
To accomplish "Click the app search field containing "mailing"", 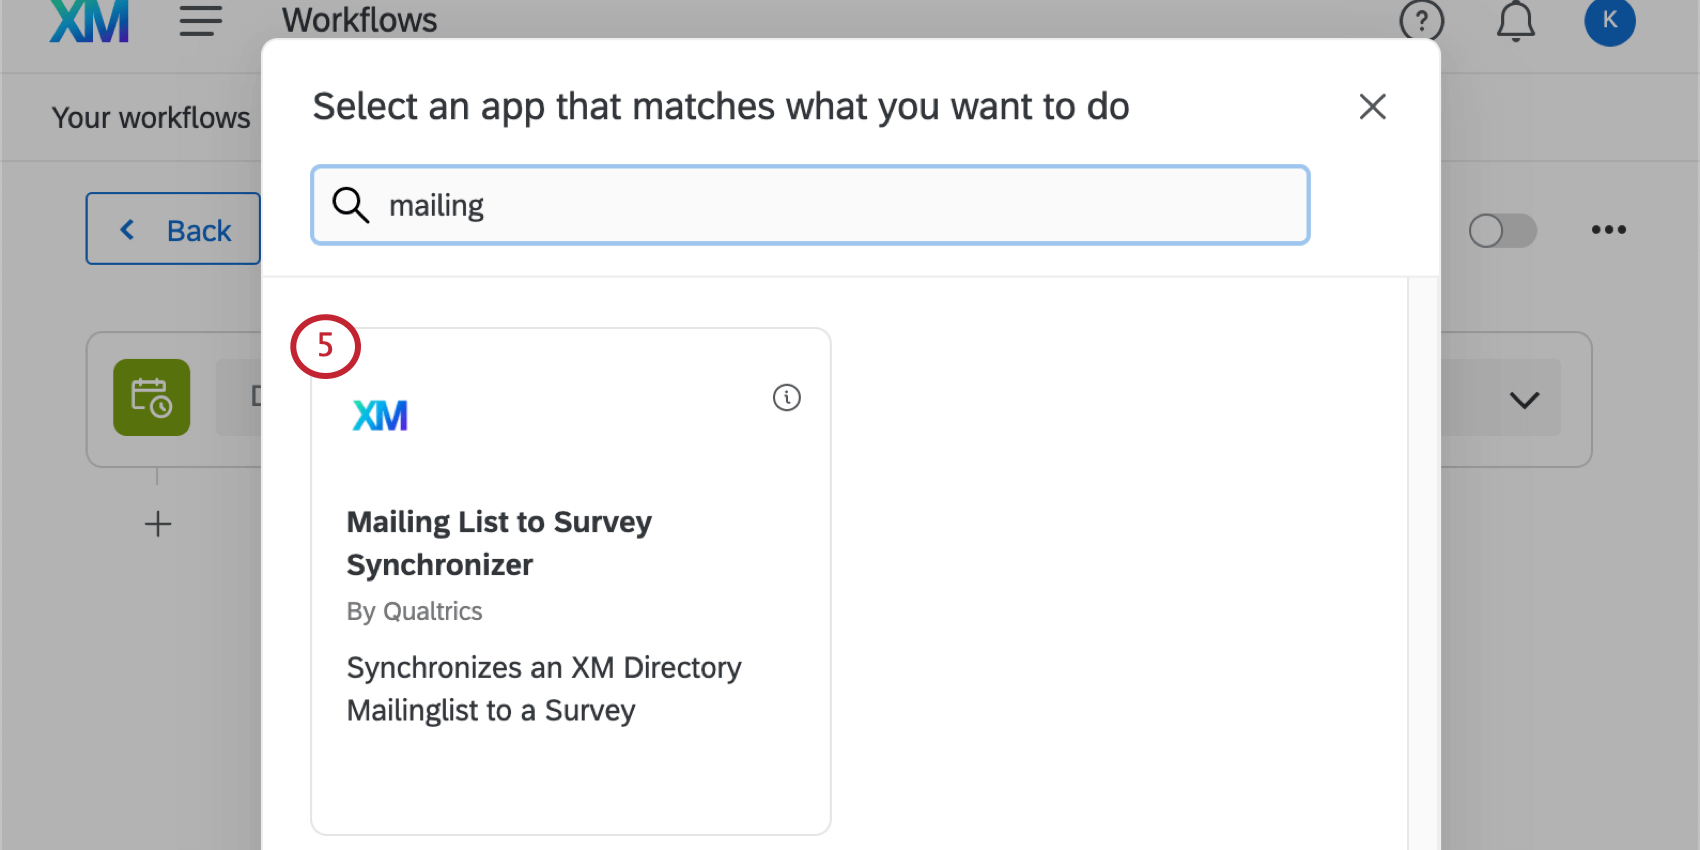I will tap(840, 205).
